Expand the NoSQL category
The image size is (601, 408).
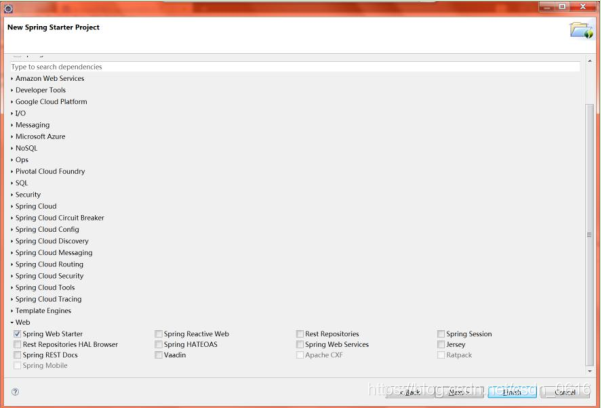point(12,148)
